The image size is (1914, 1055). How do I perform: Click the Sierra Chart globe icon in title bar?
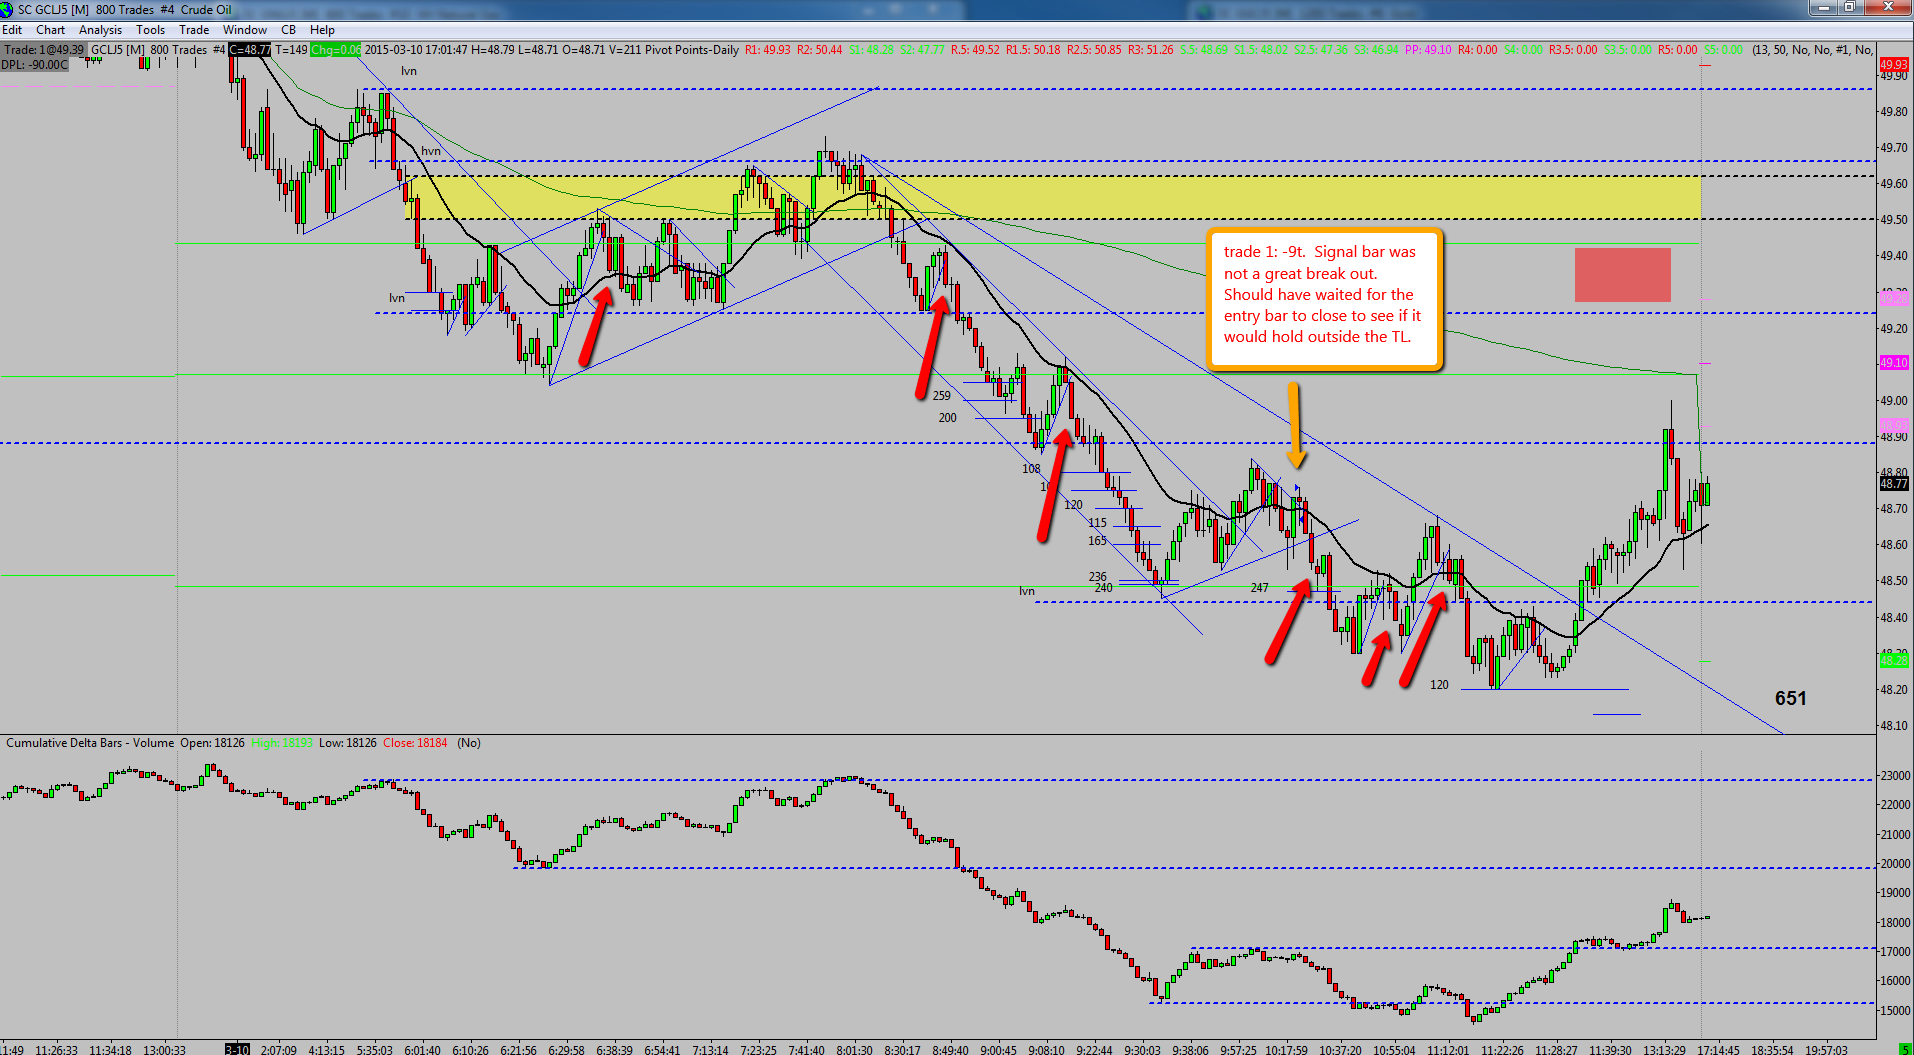(x=7, y=9)
